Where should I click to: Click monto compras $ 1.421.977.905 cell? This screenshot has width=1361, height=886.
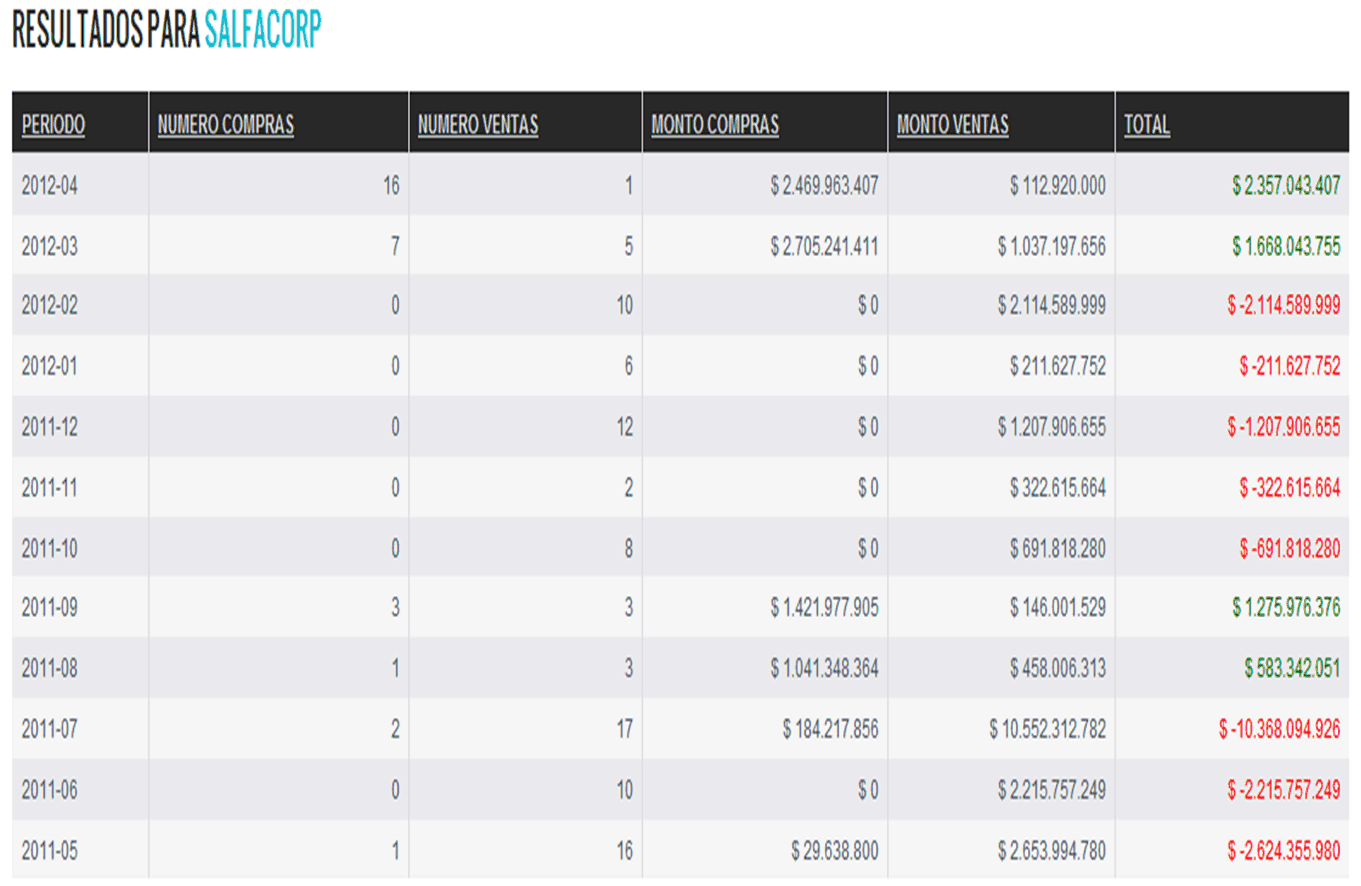(824, 608)
